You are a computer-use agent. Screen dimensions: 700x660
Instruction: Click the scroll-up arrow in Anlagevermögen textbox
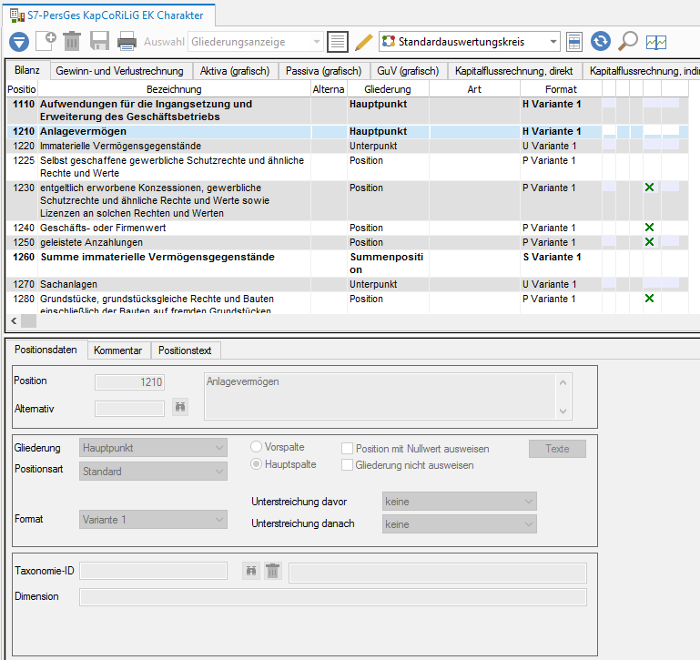563,382
